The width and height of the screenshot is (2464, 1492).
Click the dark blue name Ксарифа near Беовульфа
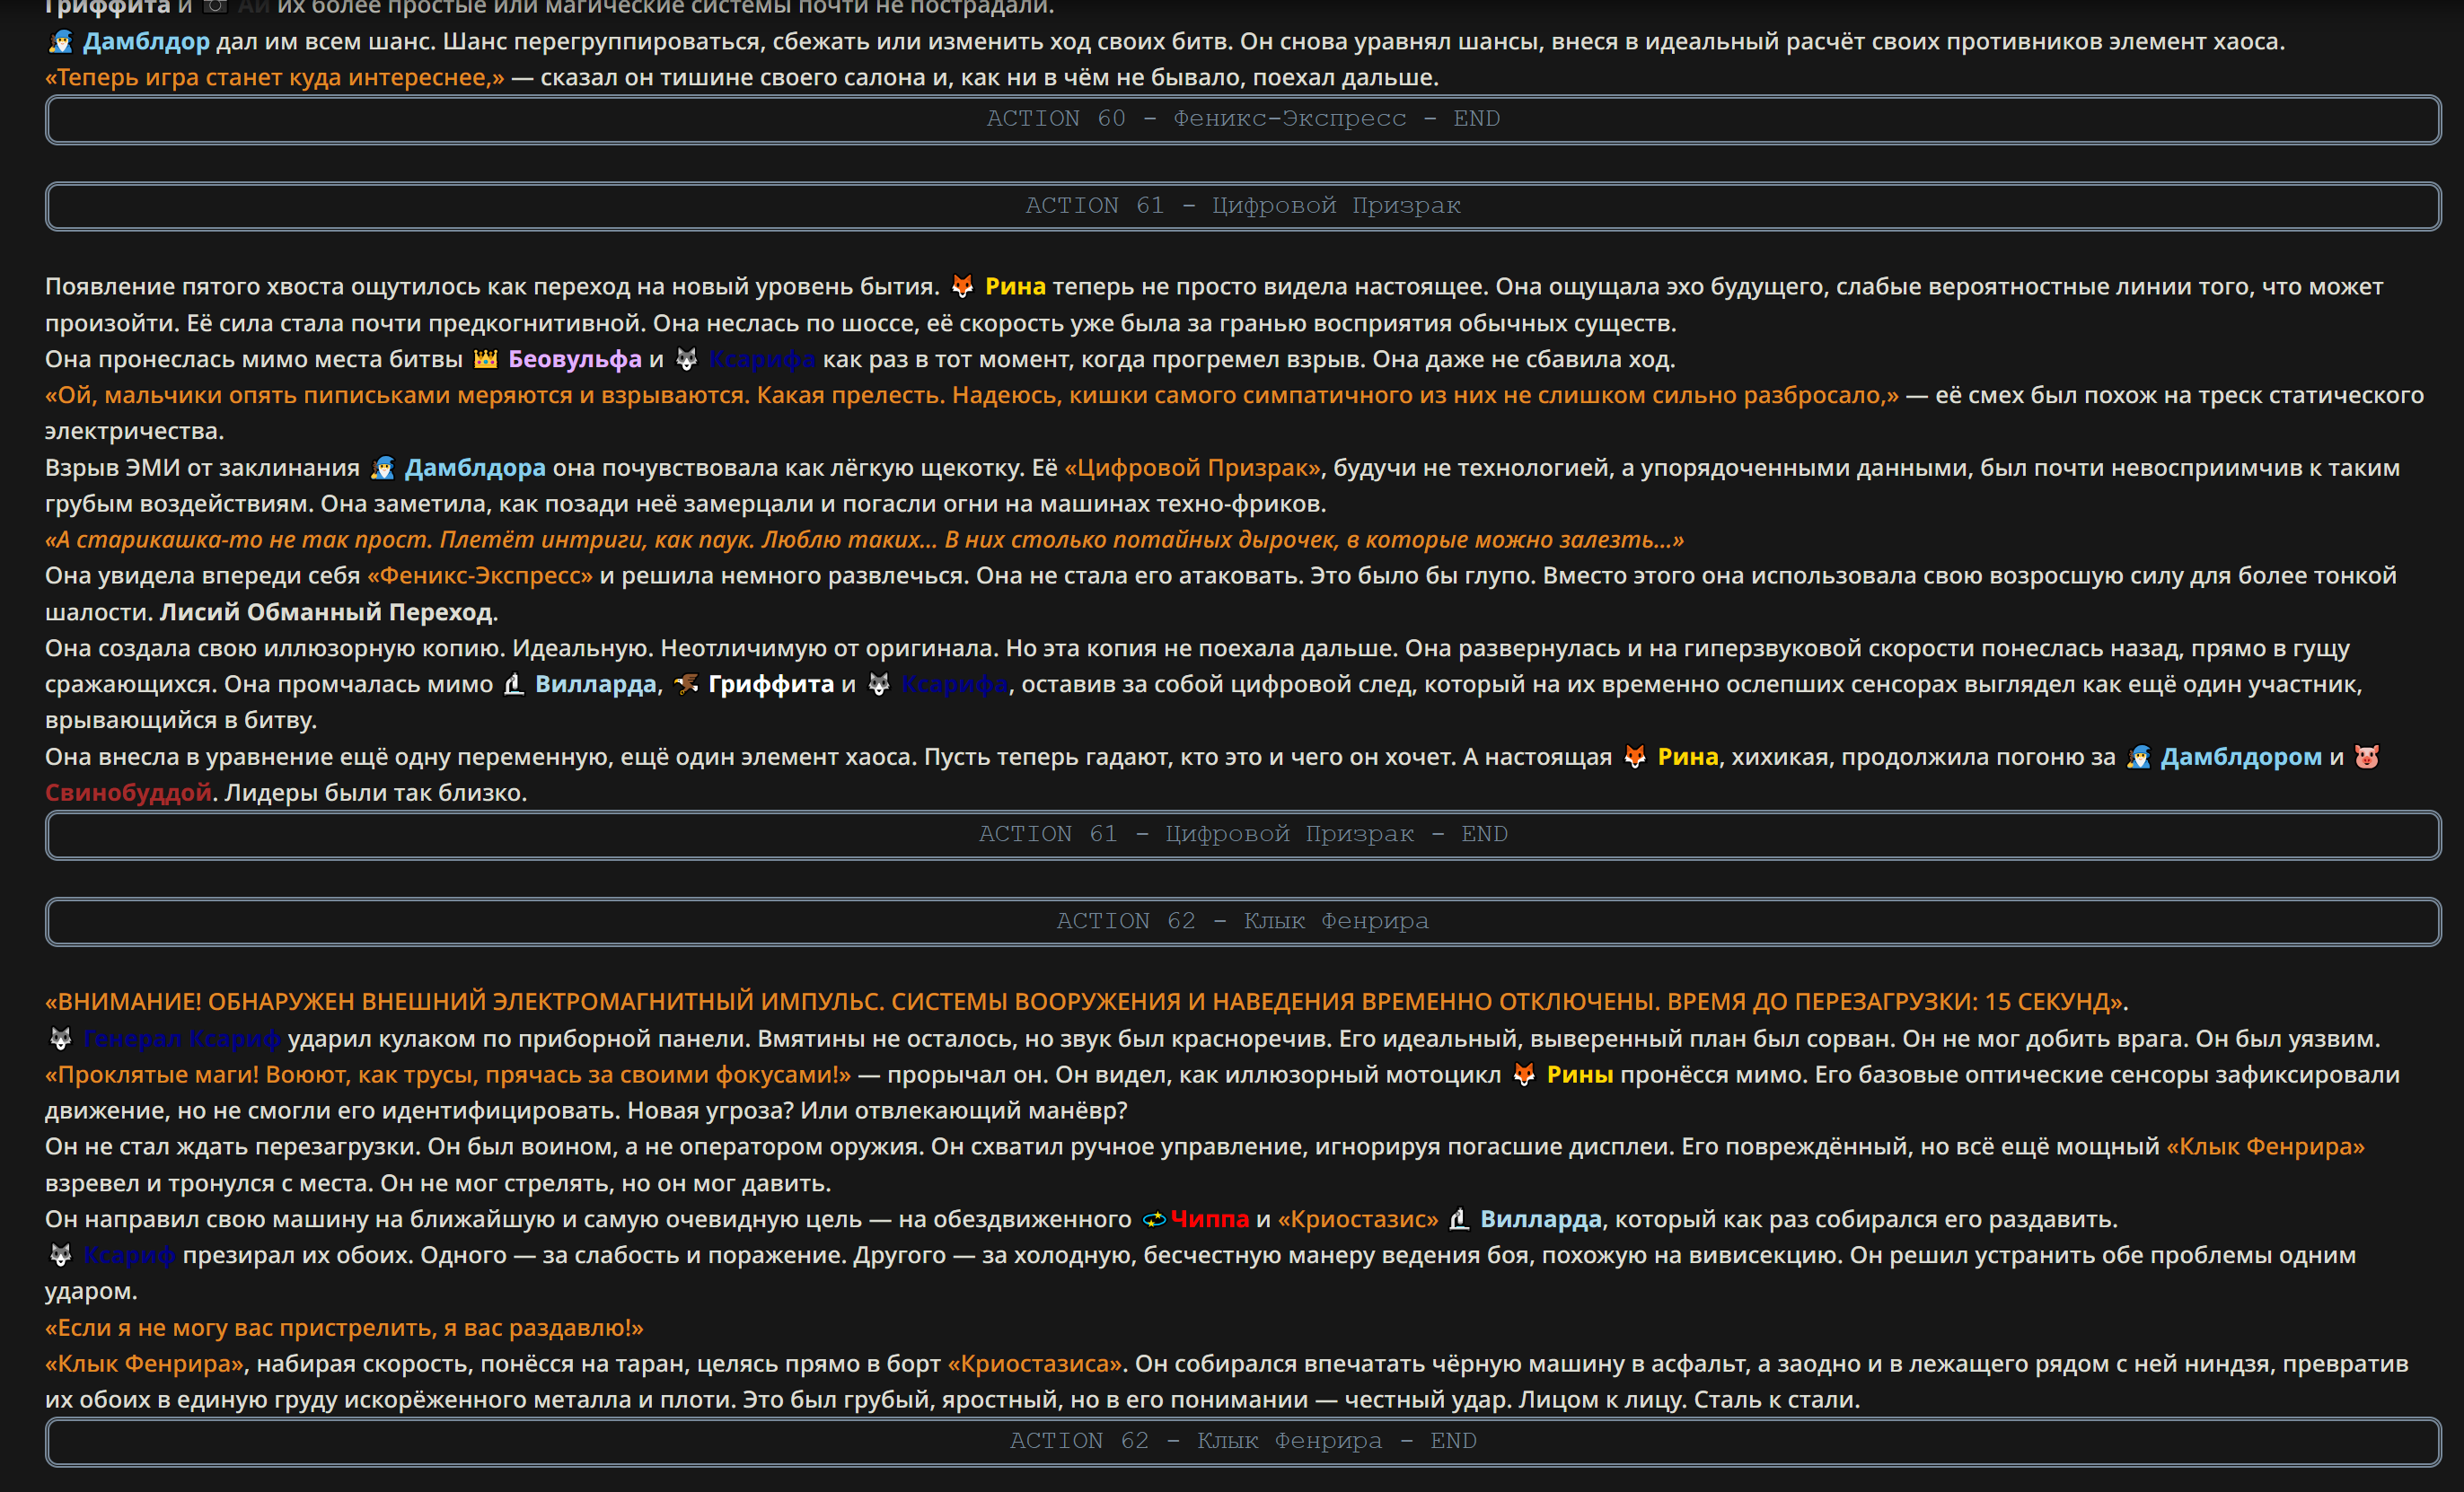click(763, 358)
